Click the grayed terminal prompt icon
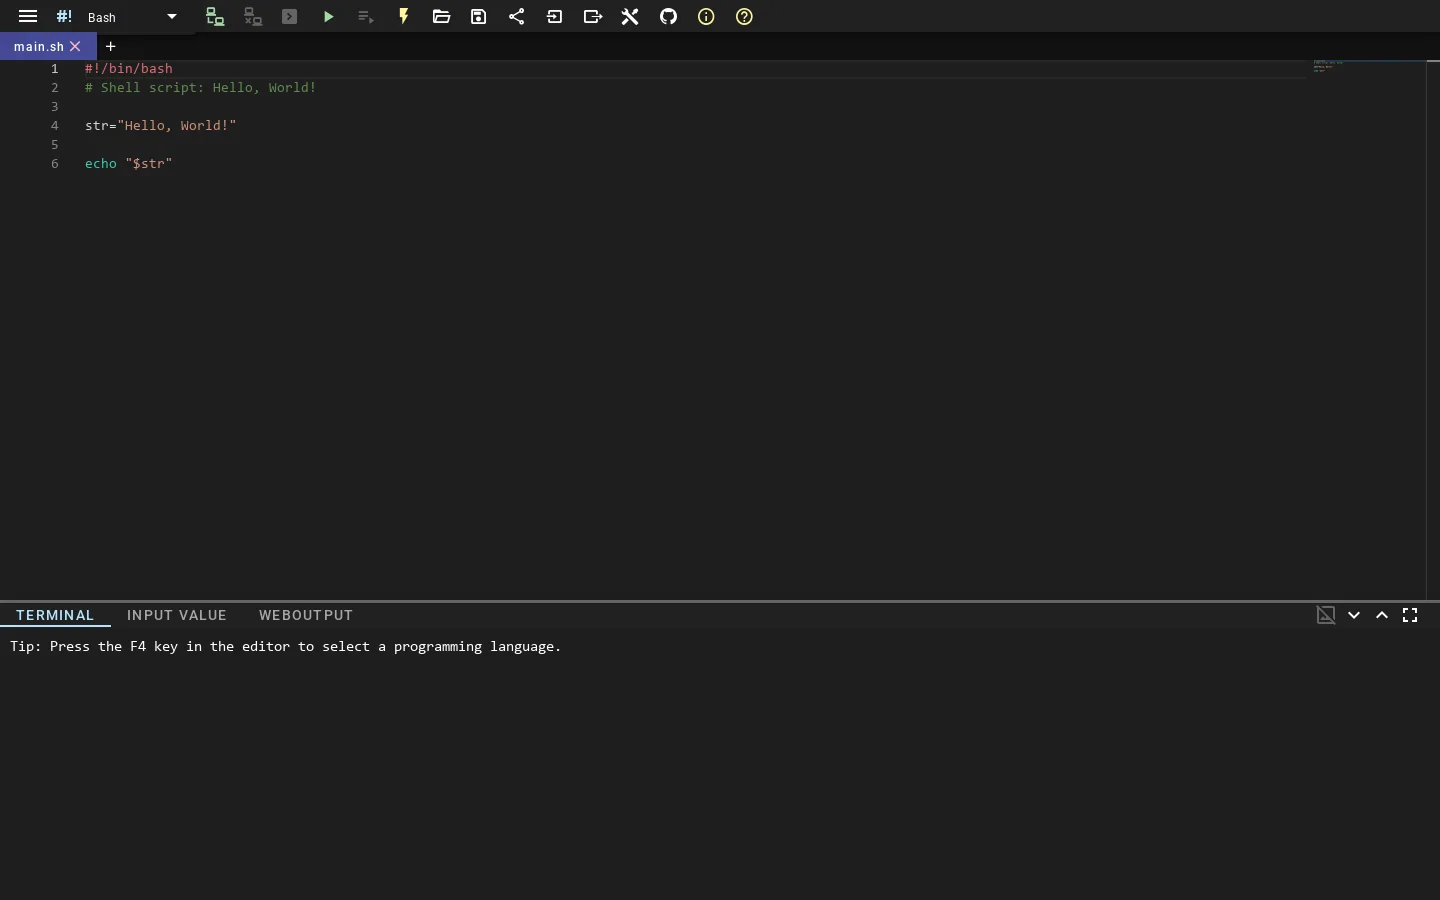Image resolution: width=1440 pixels, height=900 pixels. tap(291, 17)
